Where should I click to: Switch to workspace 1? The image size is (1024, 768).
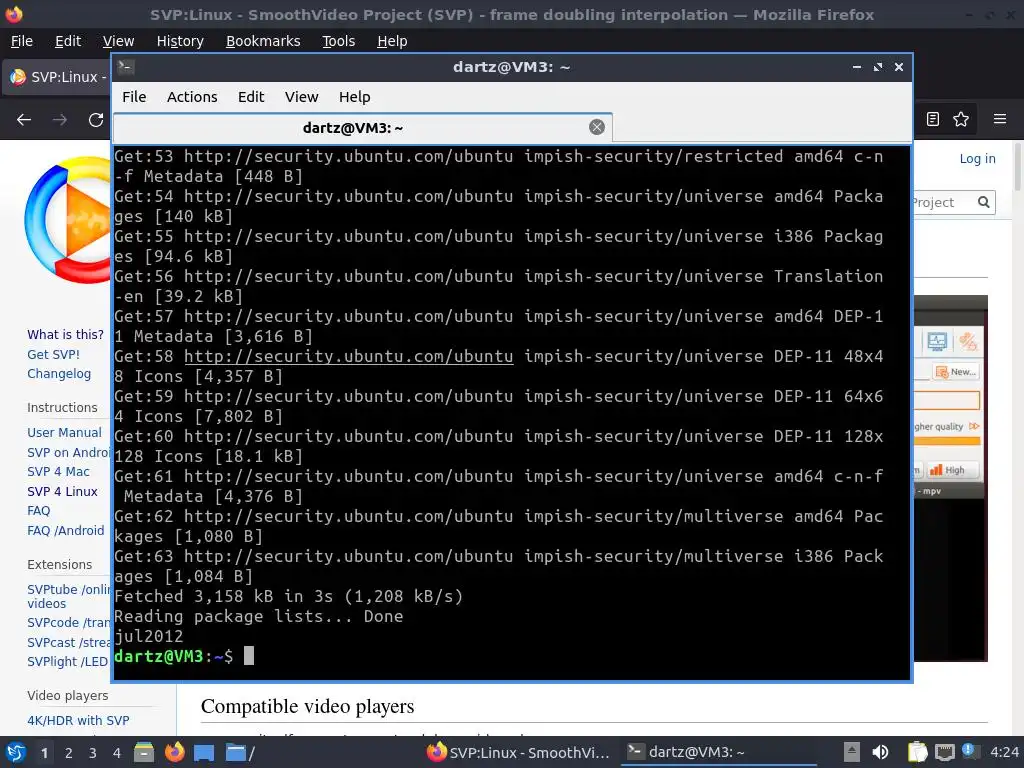[44, 753]
